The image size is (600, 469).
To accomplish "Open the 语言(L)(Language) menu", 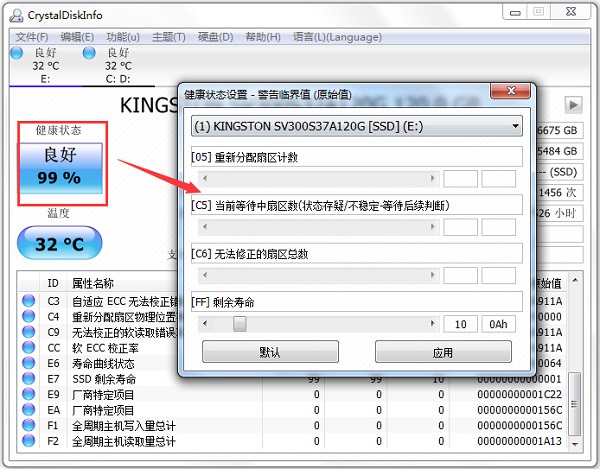I will pyautogui.click(x=337, y=37).
